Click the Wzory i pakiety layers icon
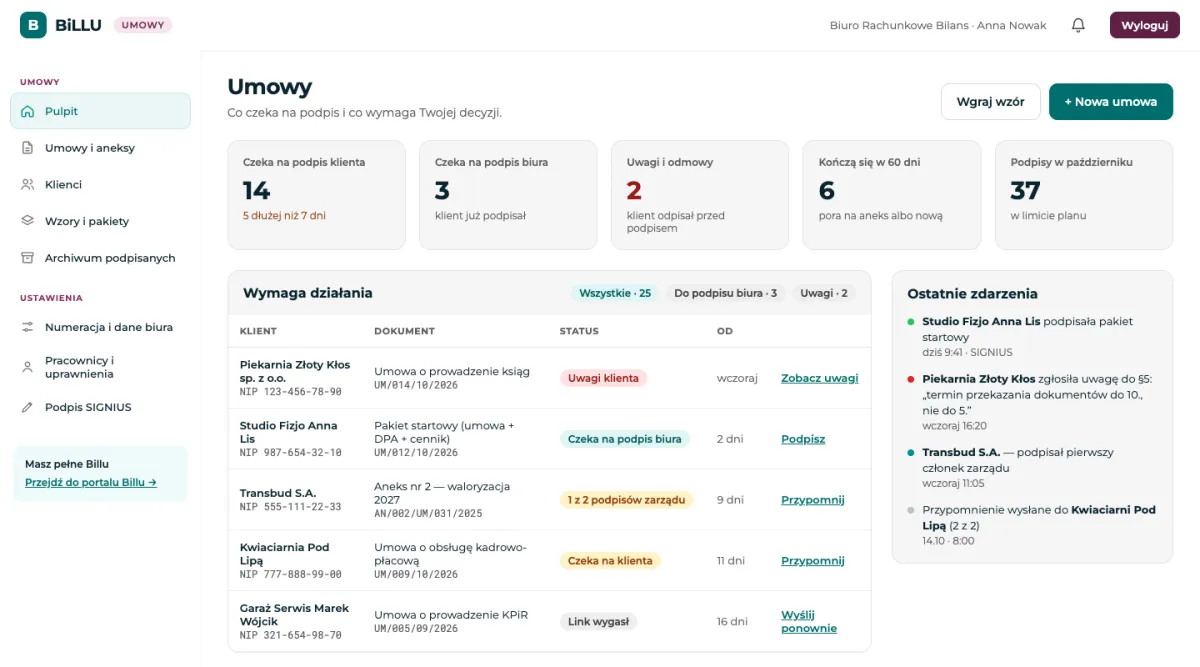Screen dimensions: 1200x667 point(27,221)
